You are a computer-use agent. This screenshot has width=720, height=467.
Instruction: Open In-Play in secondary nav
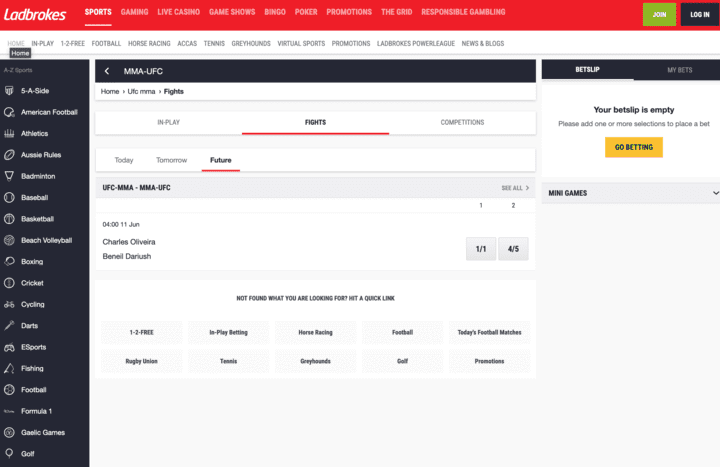point(43,44)
